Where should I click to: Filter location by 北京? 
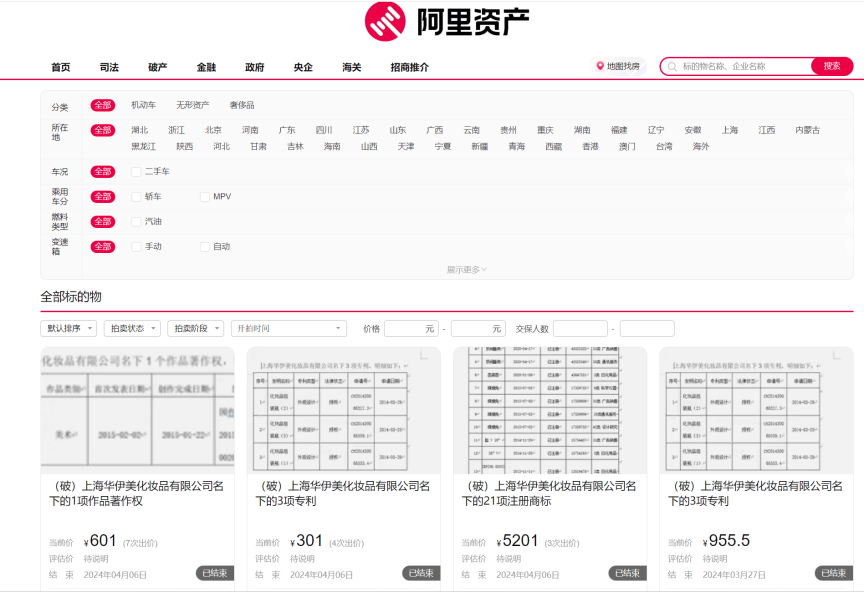pyautogui.click(x=213, y=131)
